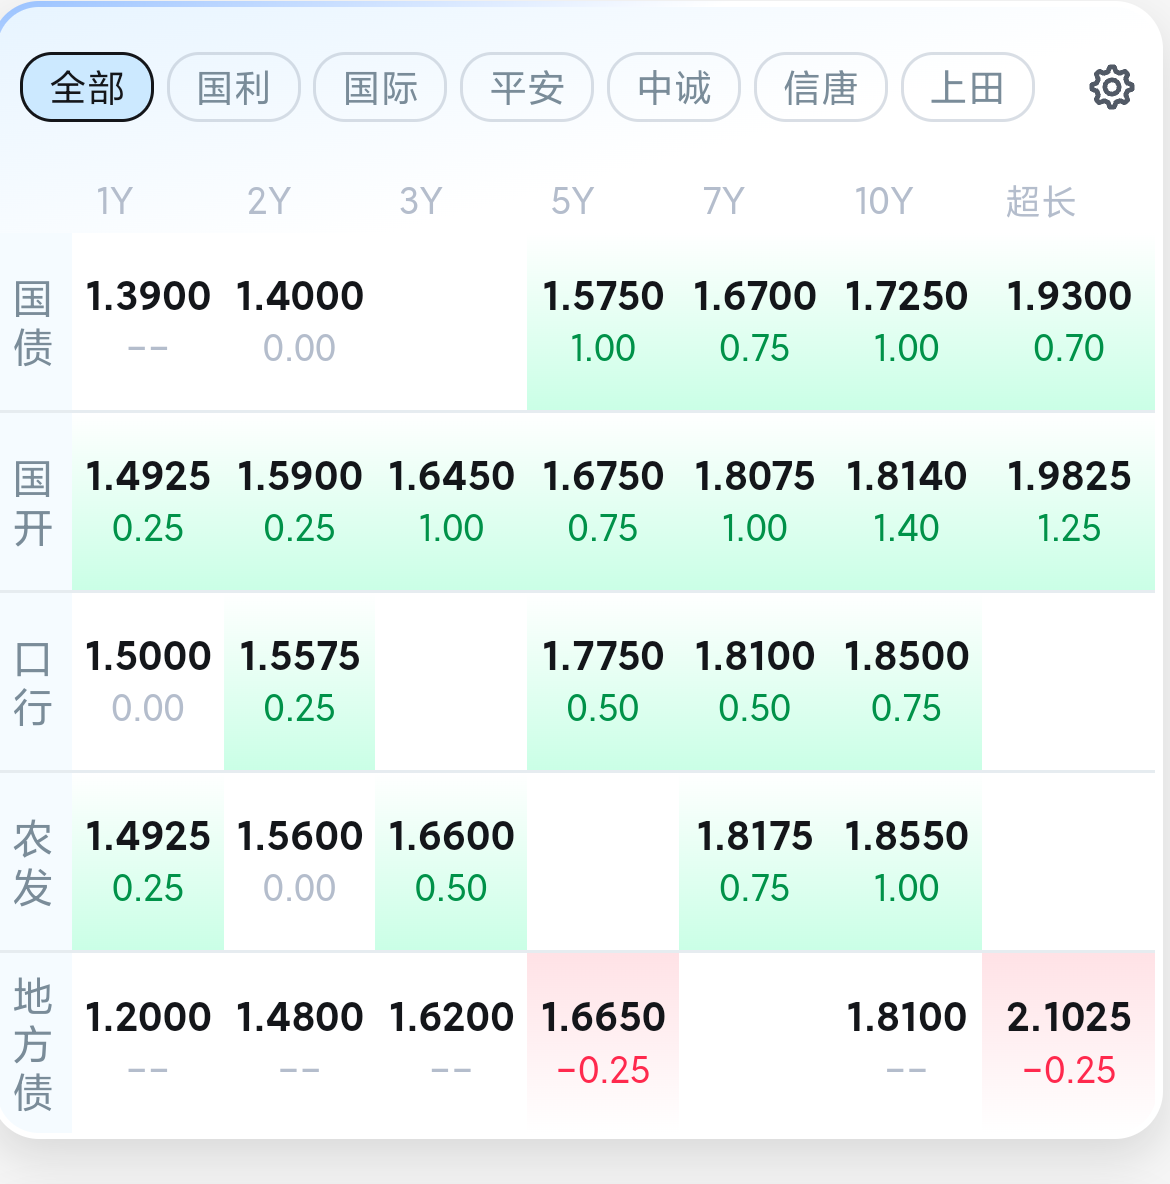1170x1184 pixels.
Task: Click the 国债 row label
Action: click(x=34, y=323)
